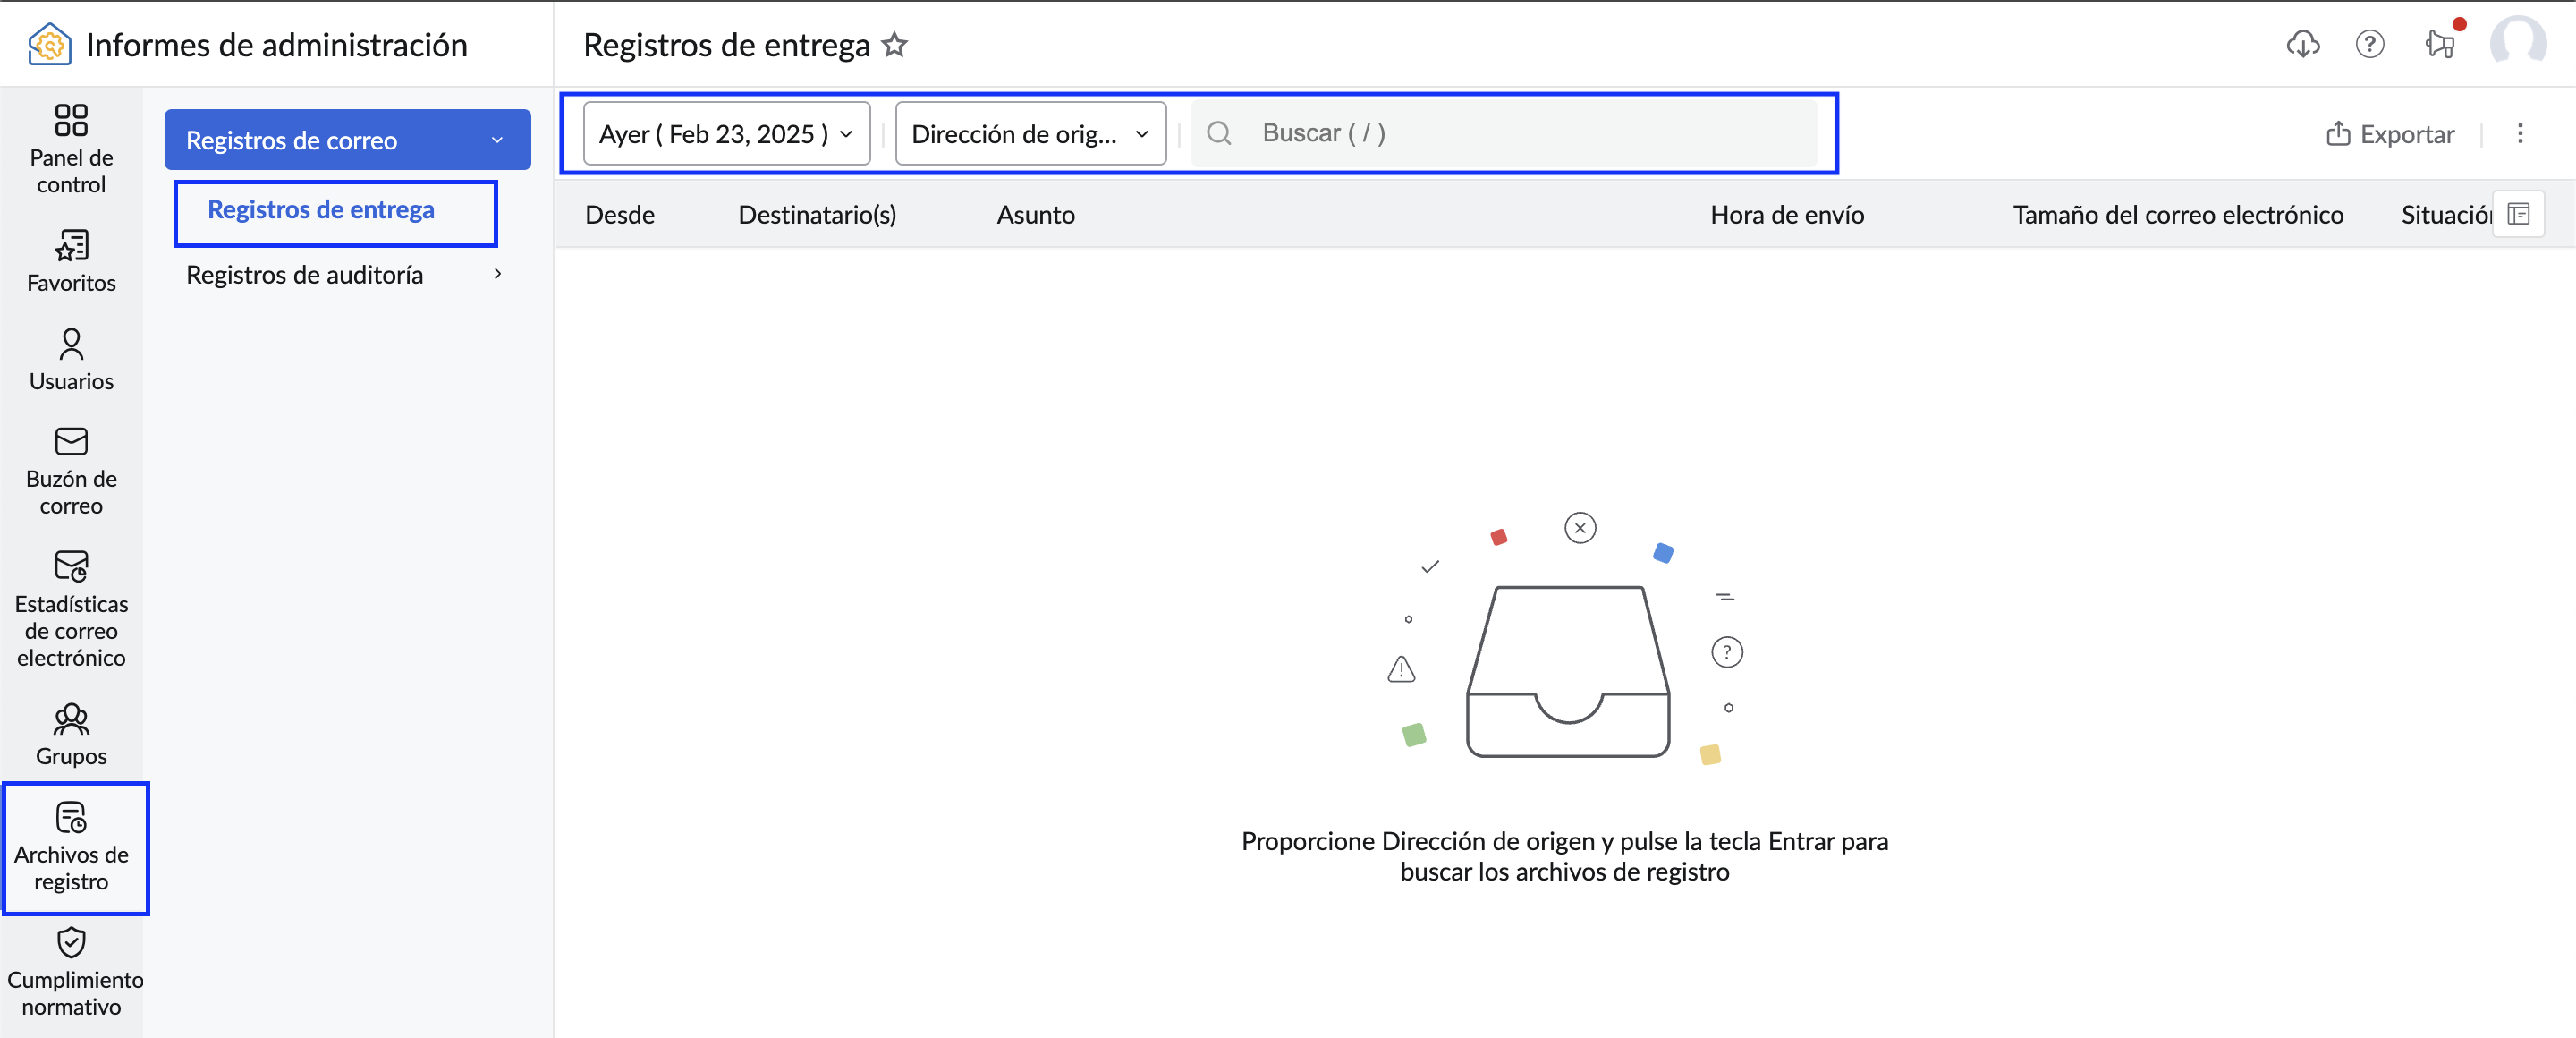Click the Exportar button
This screenshot has width=2576, height=1038.
[x=2389, y=134]
